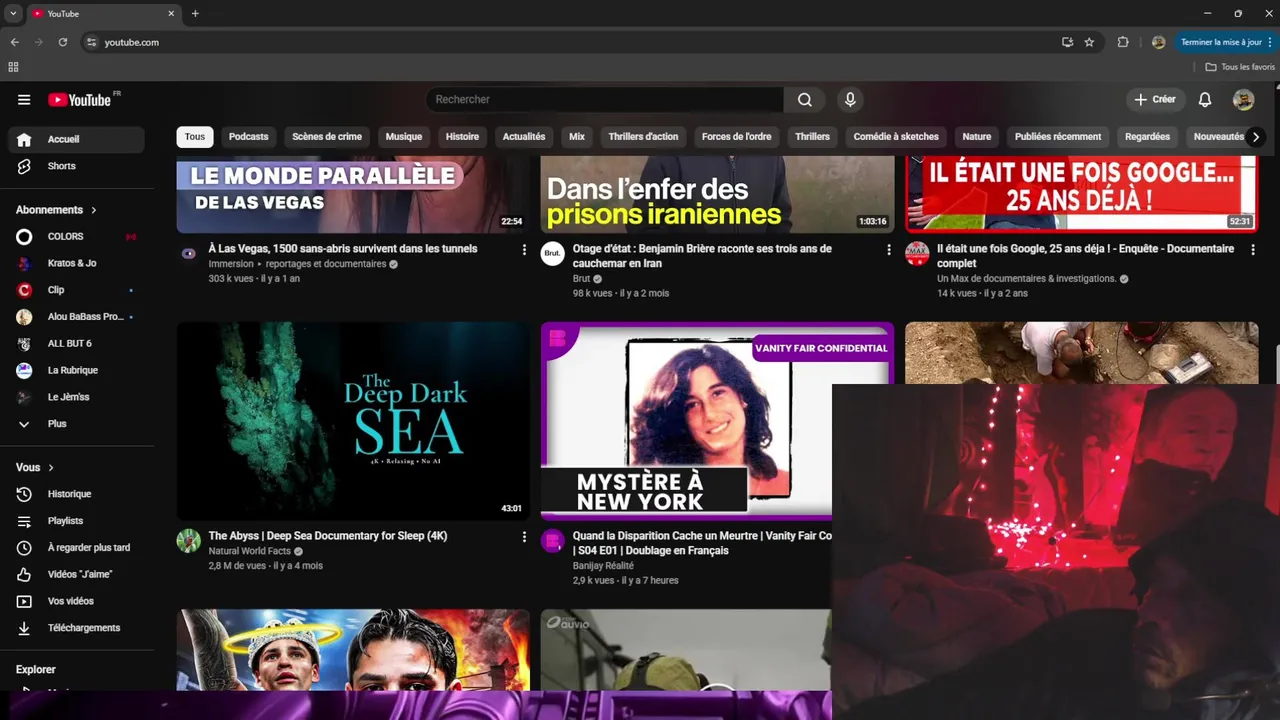The image size is (1280, 720).
Task: Click the Créer button
Action: coord(1155,100)
